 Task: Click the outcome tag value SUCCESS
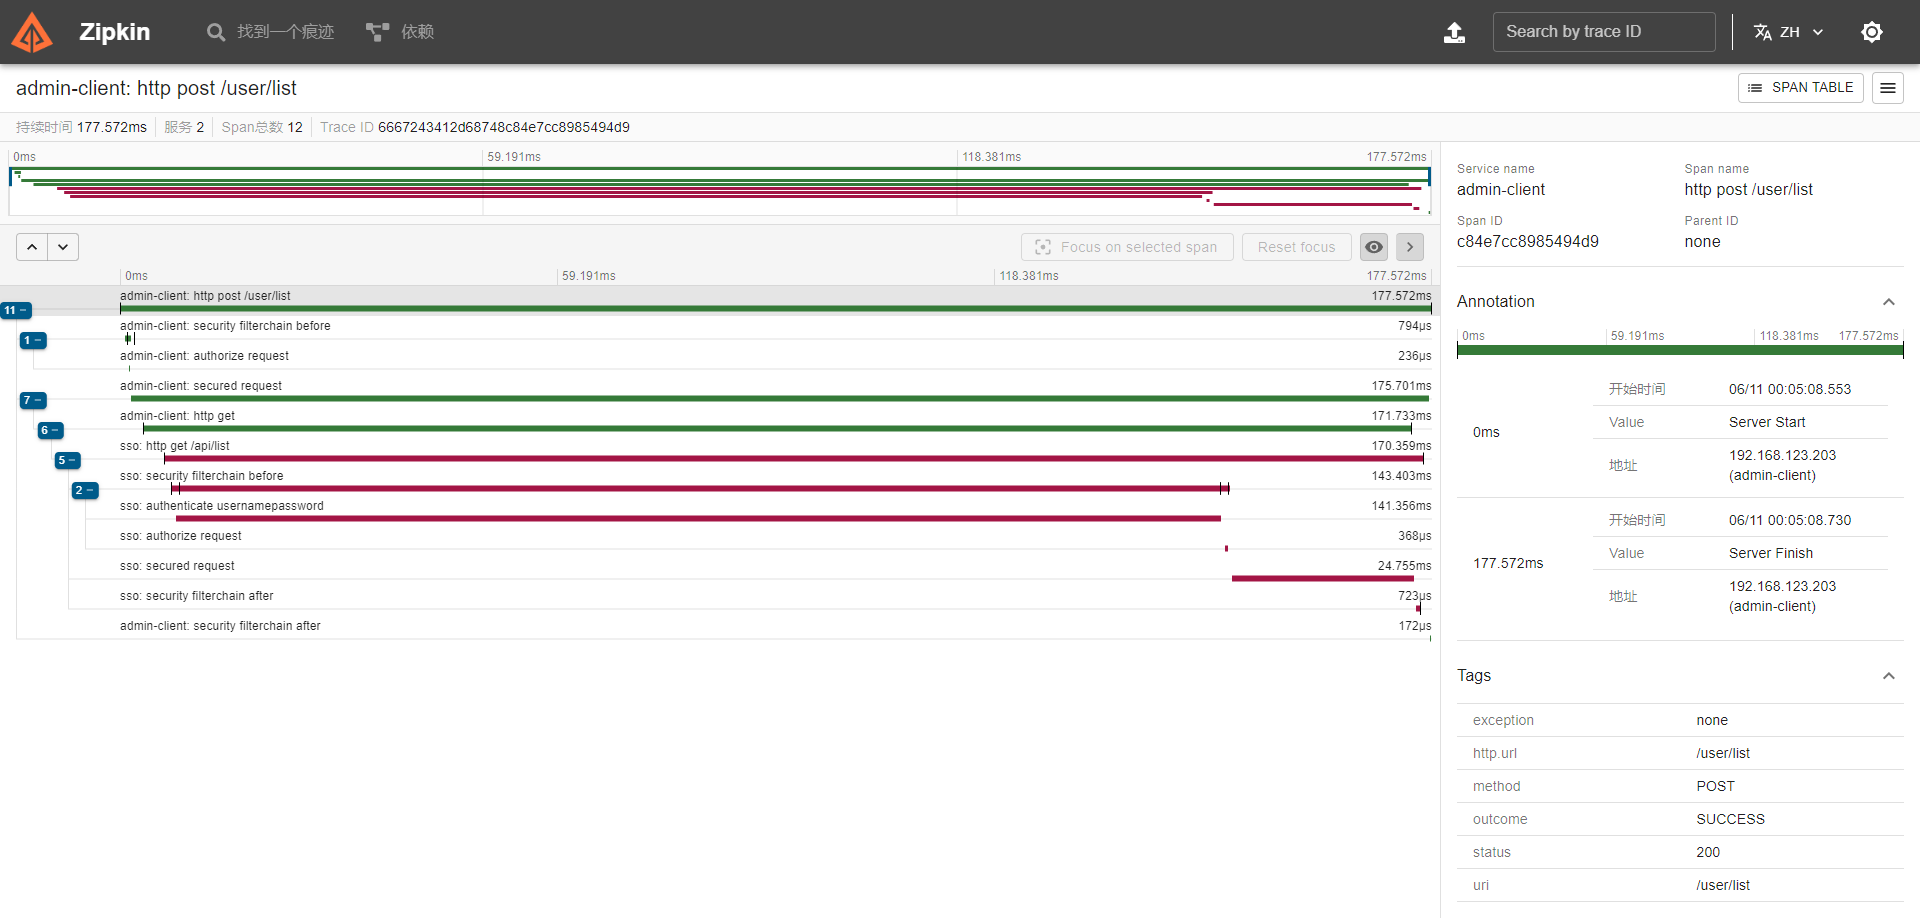point(1730,819)
